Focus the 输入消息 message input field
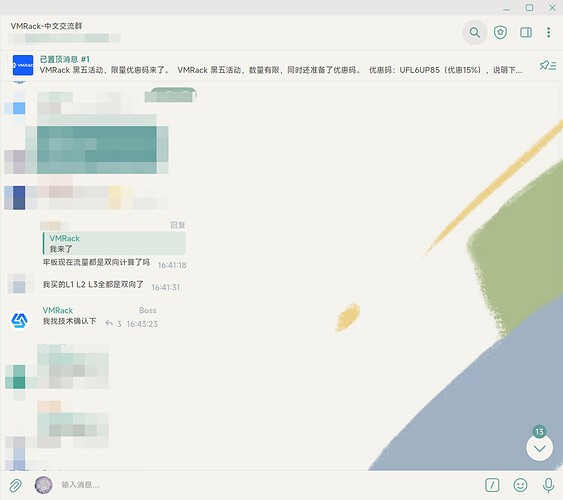Image resolution: width=563 pixels, height=500 pixels. pos(269,485)
